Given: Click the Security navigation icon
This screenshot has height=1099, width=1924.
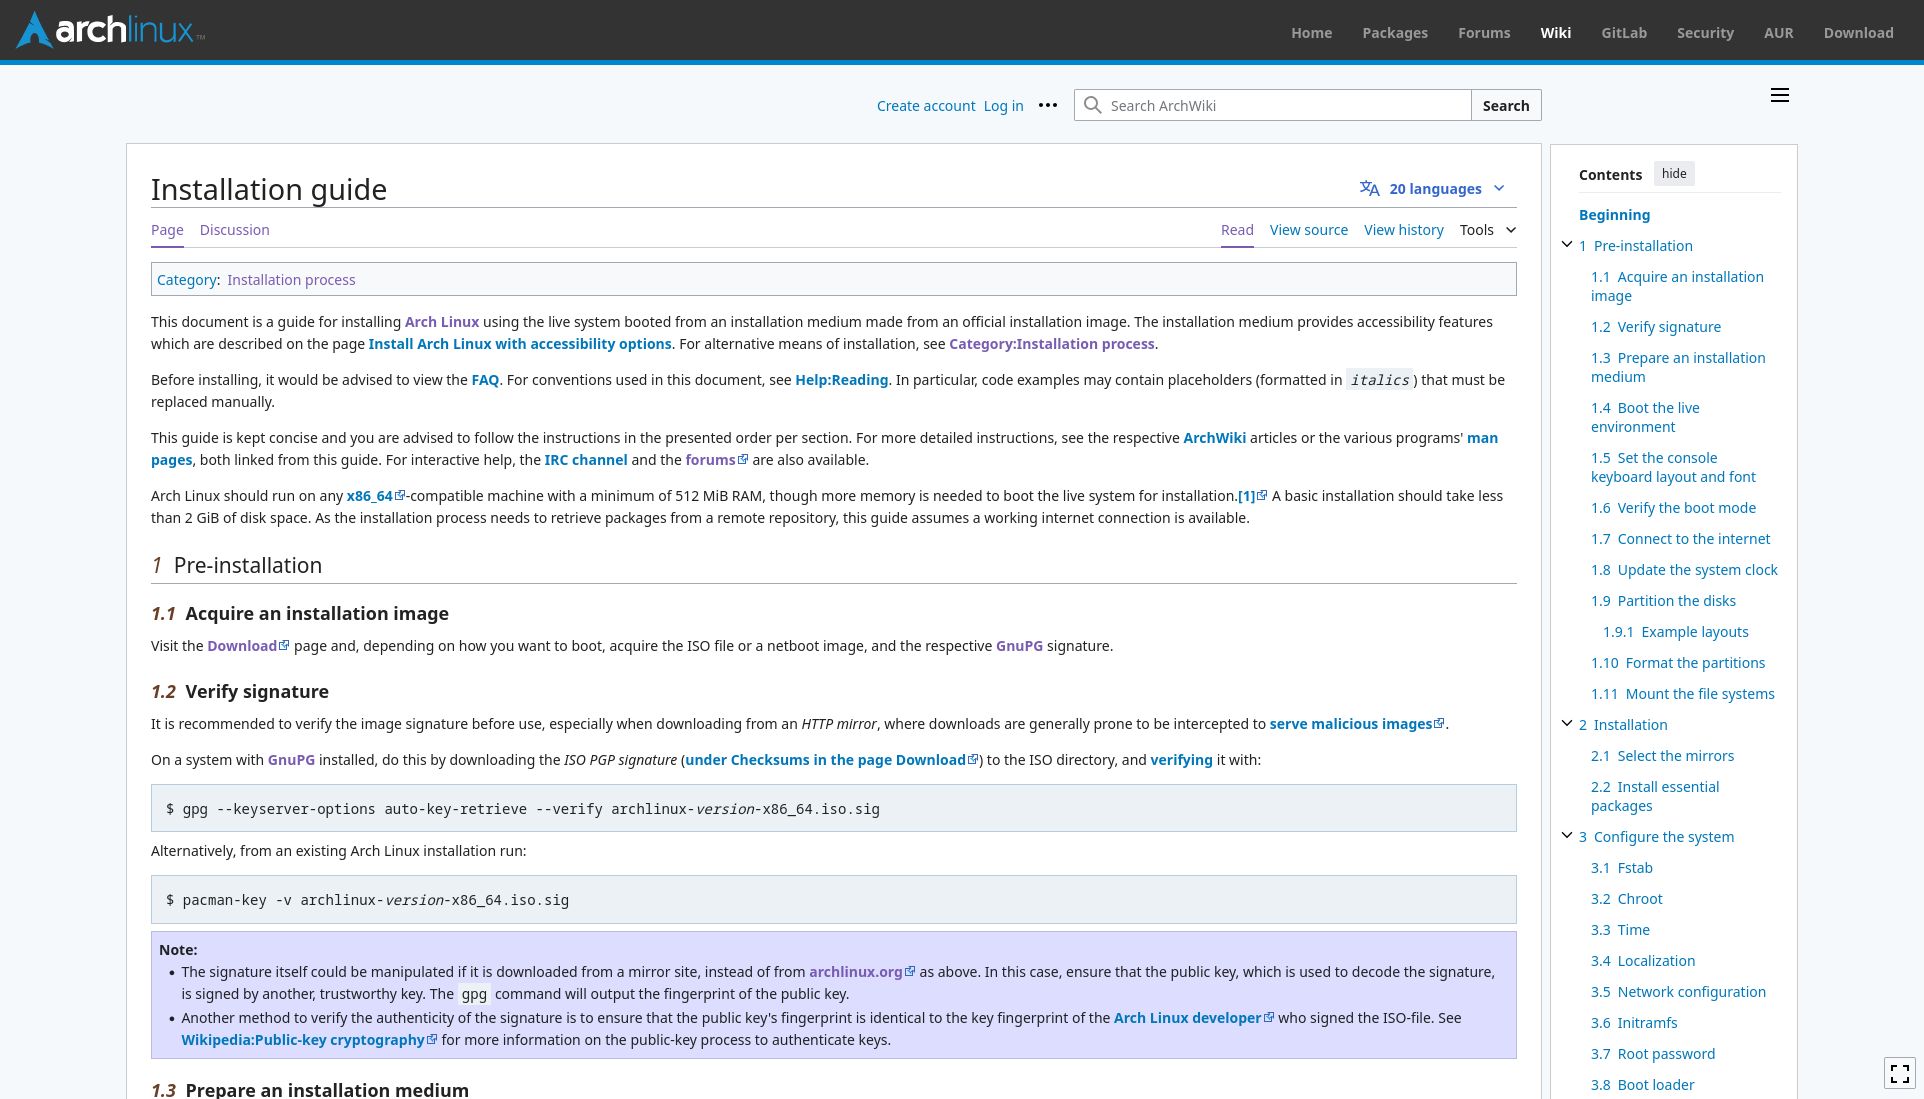Looking at the screenshot, I should point(1706,32).
